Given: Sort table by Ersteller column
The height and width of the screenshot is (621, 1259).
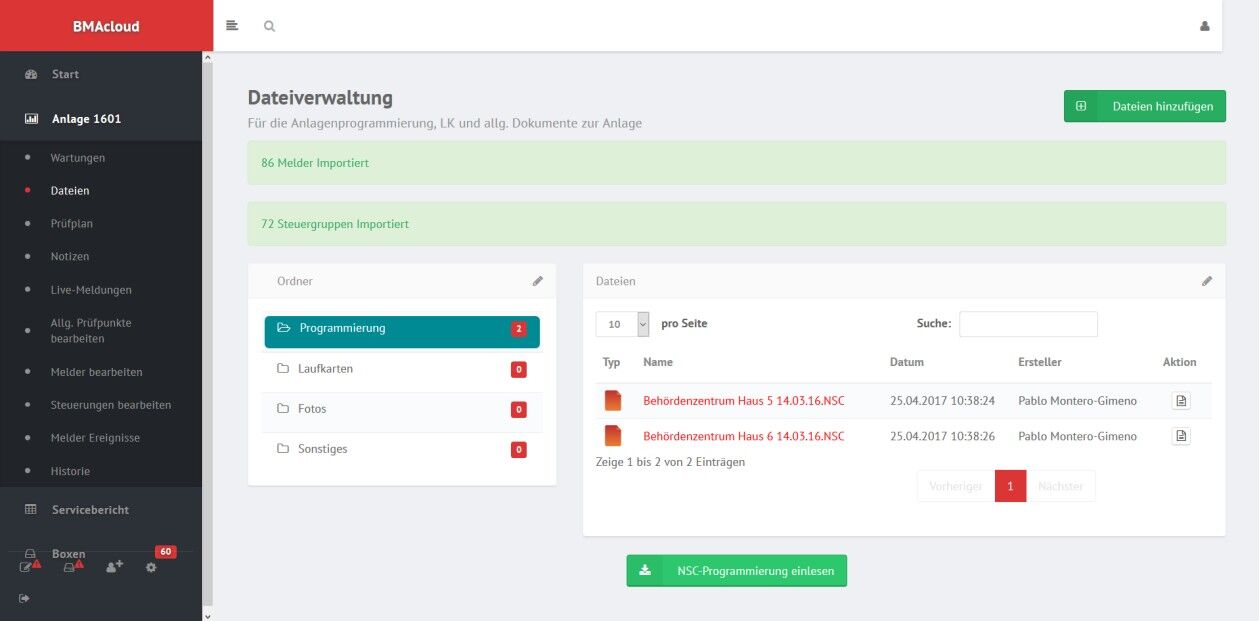Looking at the screenshot, I should [x=1040, y=362].
